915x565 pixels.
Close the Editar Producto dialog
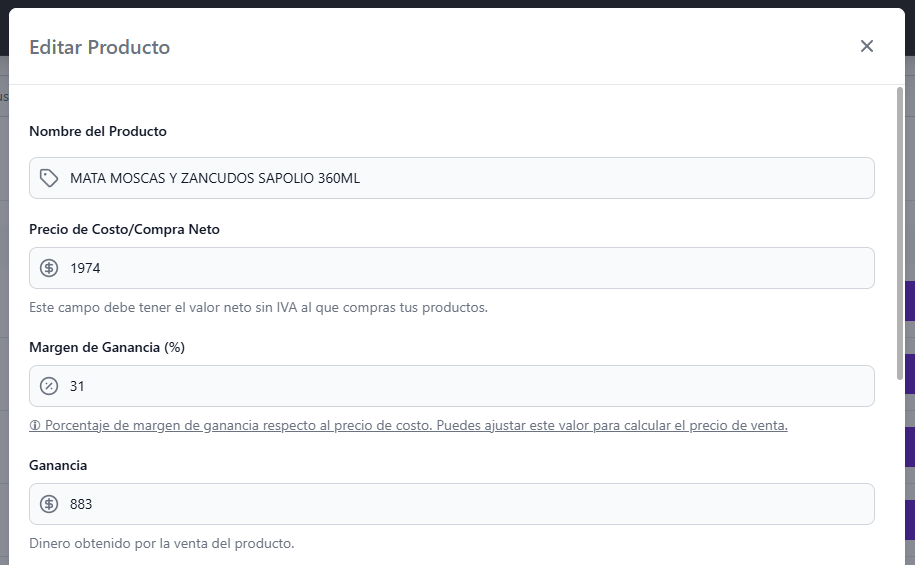[866, 46]
